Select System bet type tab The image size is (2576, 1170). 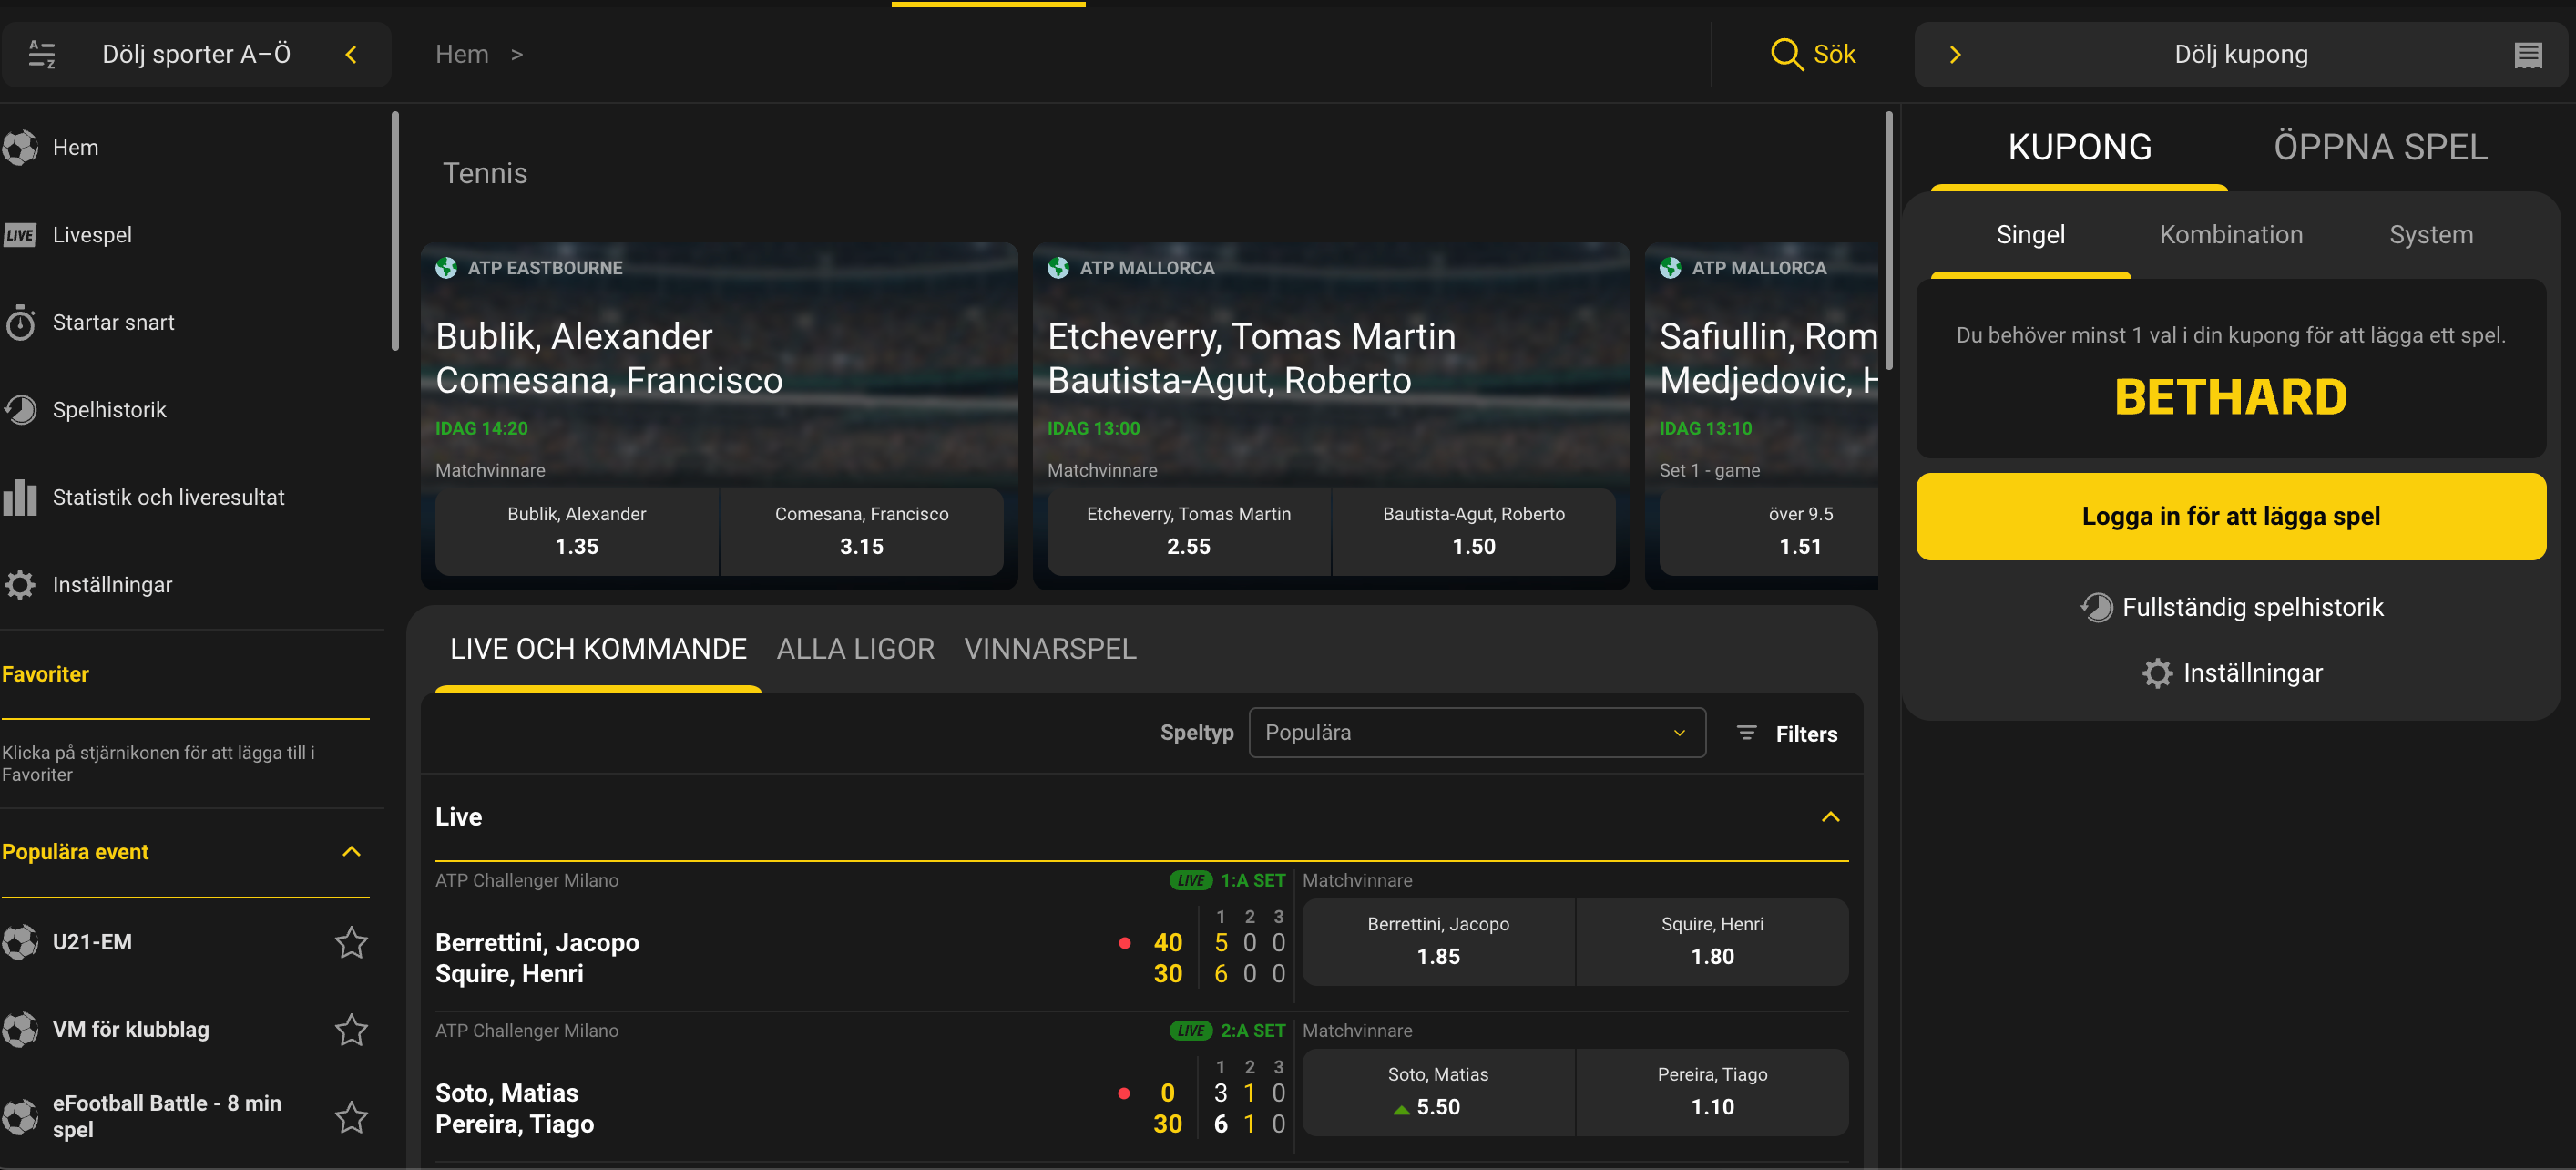tap(2430, 235)
